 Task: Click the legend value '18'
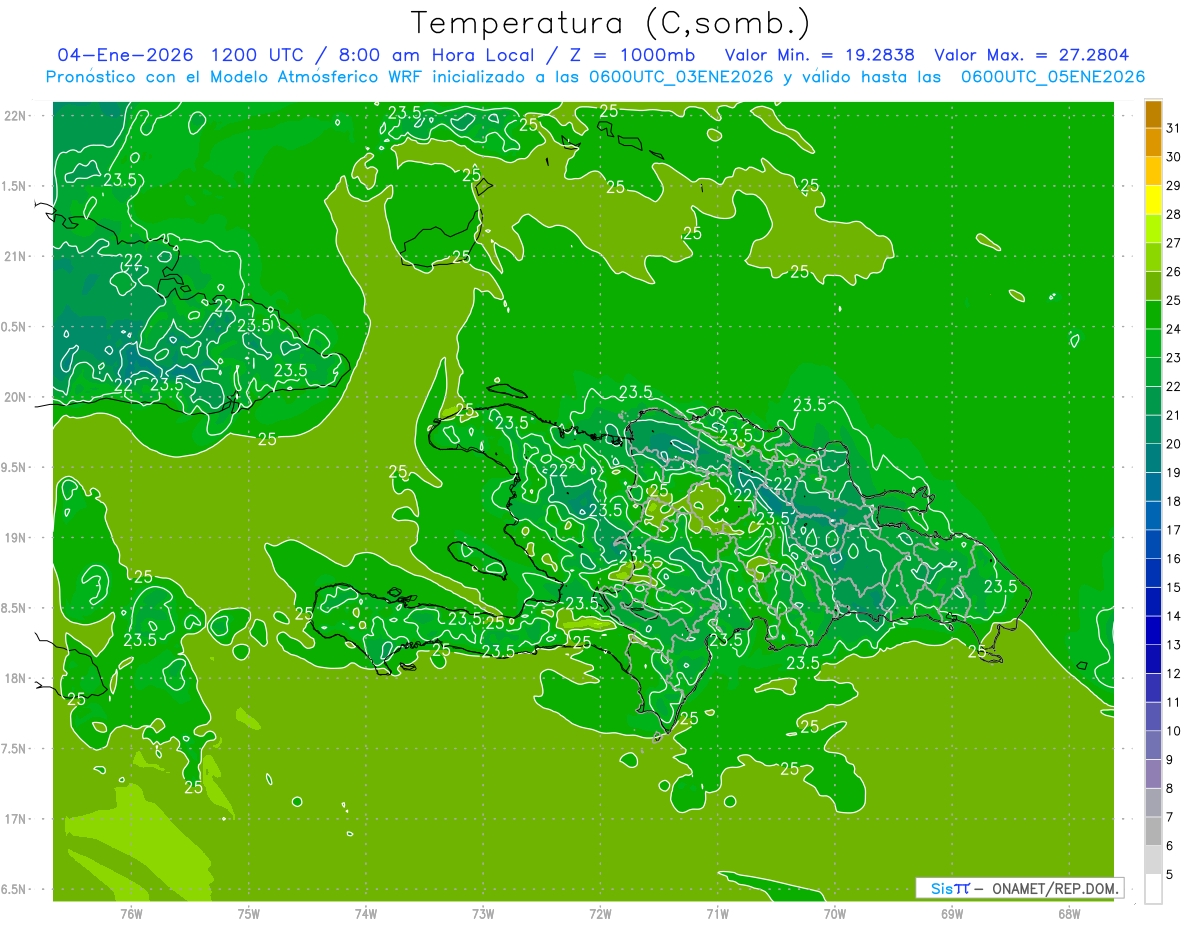pos(1174,501)
